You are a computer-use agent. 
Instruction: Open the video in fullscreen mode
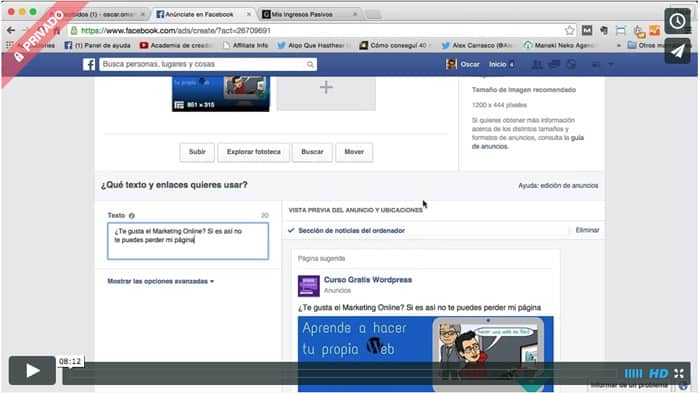click(679, 373)
